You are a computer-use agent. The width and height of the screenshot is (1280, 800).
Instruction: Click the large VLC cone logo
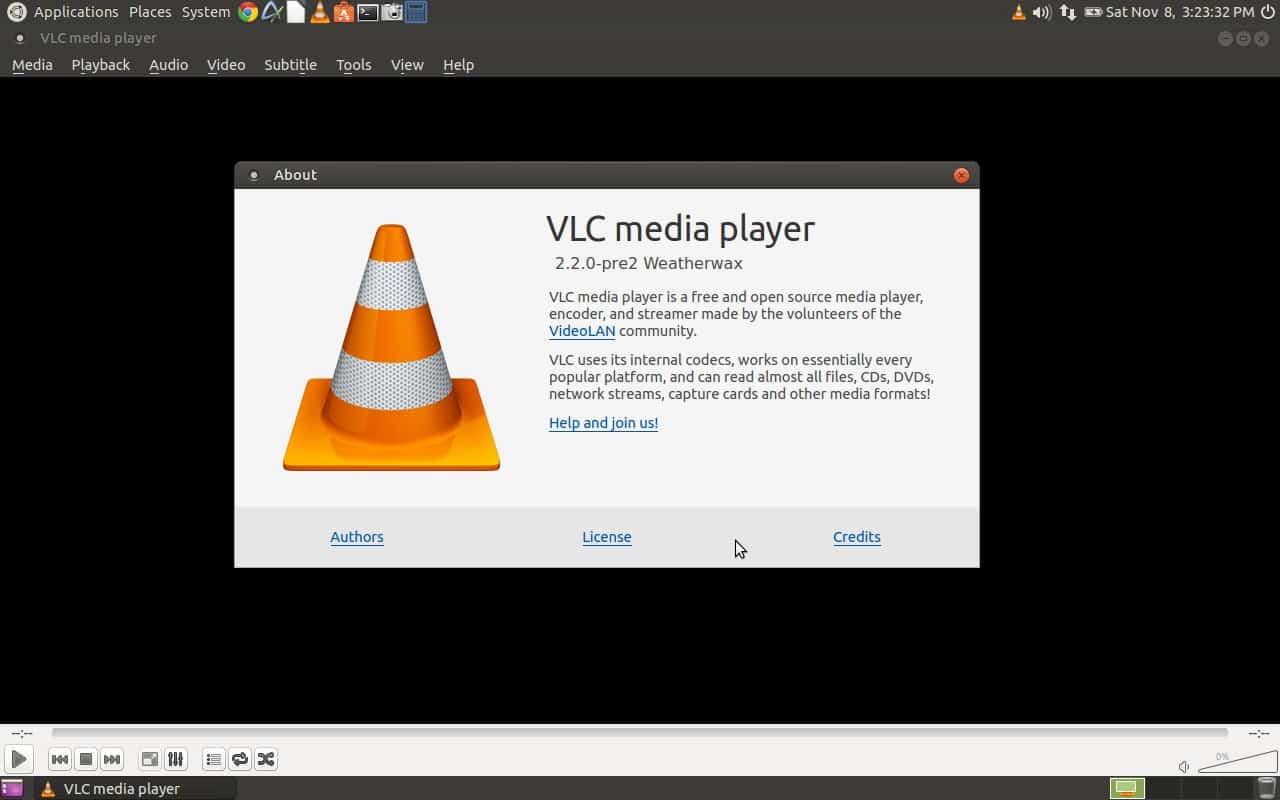click(x=391, y=347)
